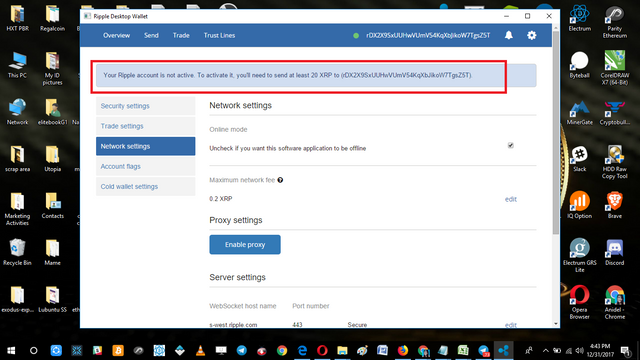Click Telegram icon in taskbar
Viewport: 640px width, 360px height.
[x=242, y=351]
